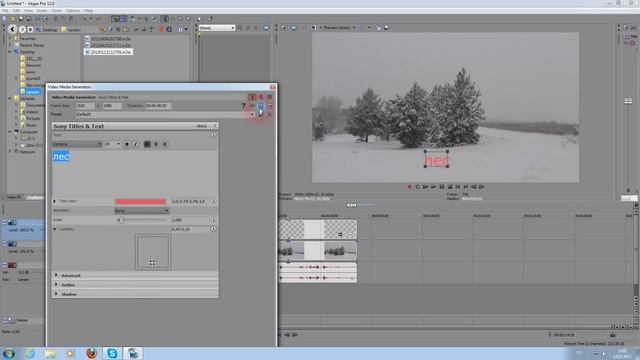Select the Explorer tab at panel bottom

tap(35, 198)
